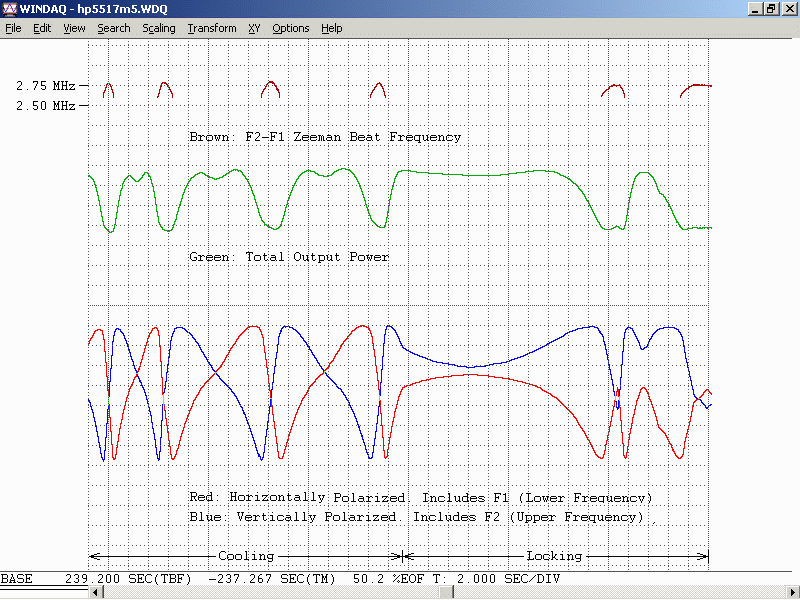The width and height of the screenshot is (800, 600).
Task: Click the BASE indicator in status bar
Action: click(x=16, y=579)
